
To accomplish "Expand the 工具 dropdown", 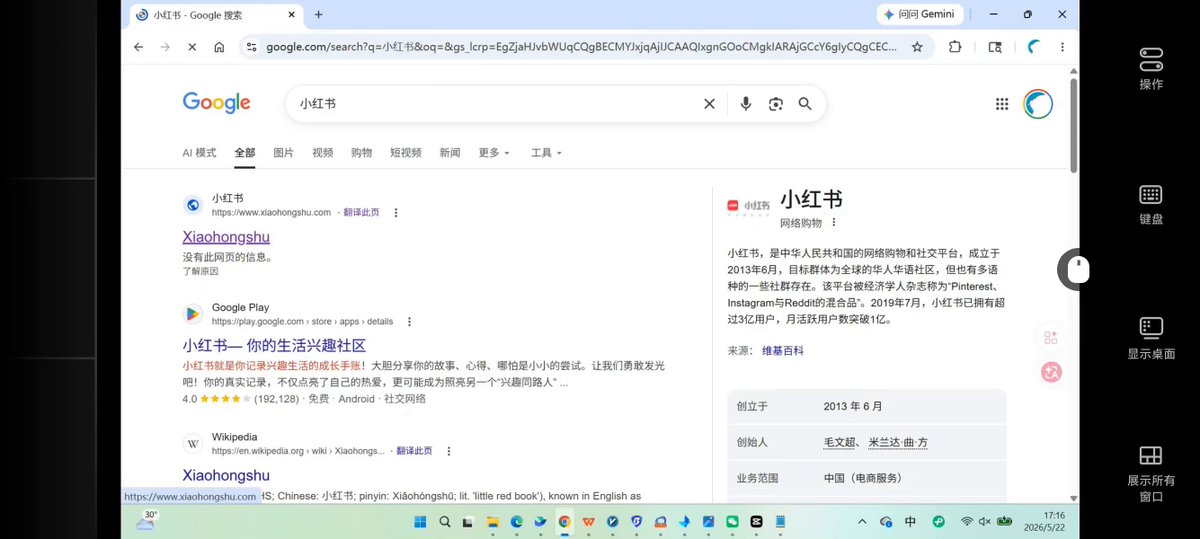I will [x=546, y=153].
